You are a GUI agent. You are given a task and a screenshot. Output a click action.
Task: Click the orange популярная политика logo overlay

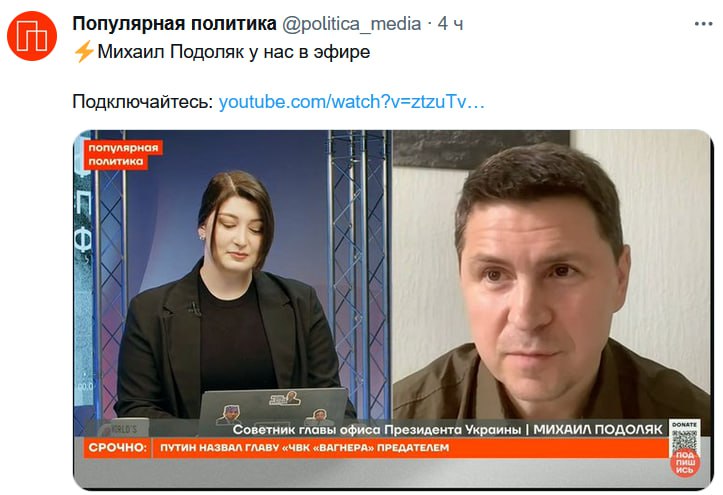tap(123, 154)
